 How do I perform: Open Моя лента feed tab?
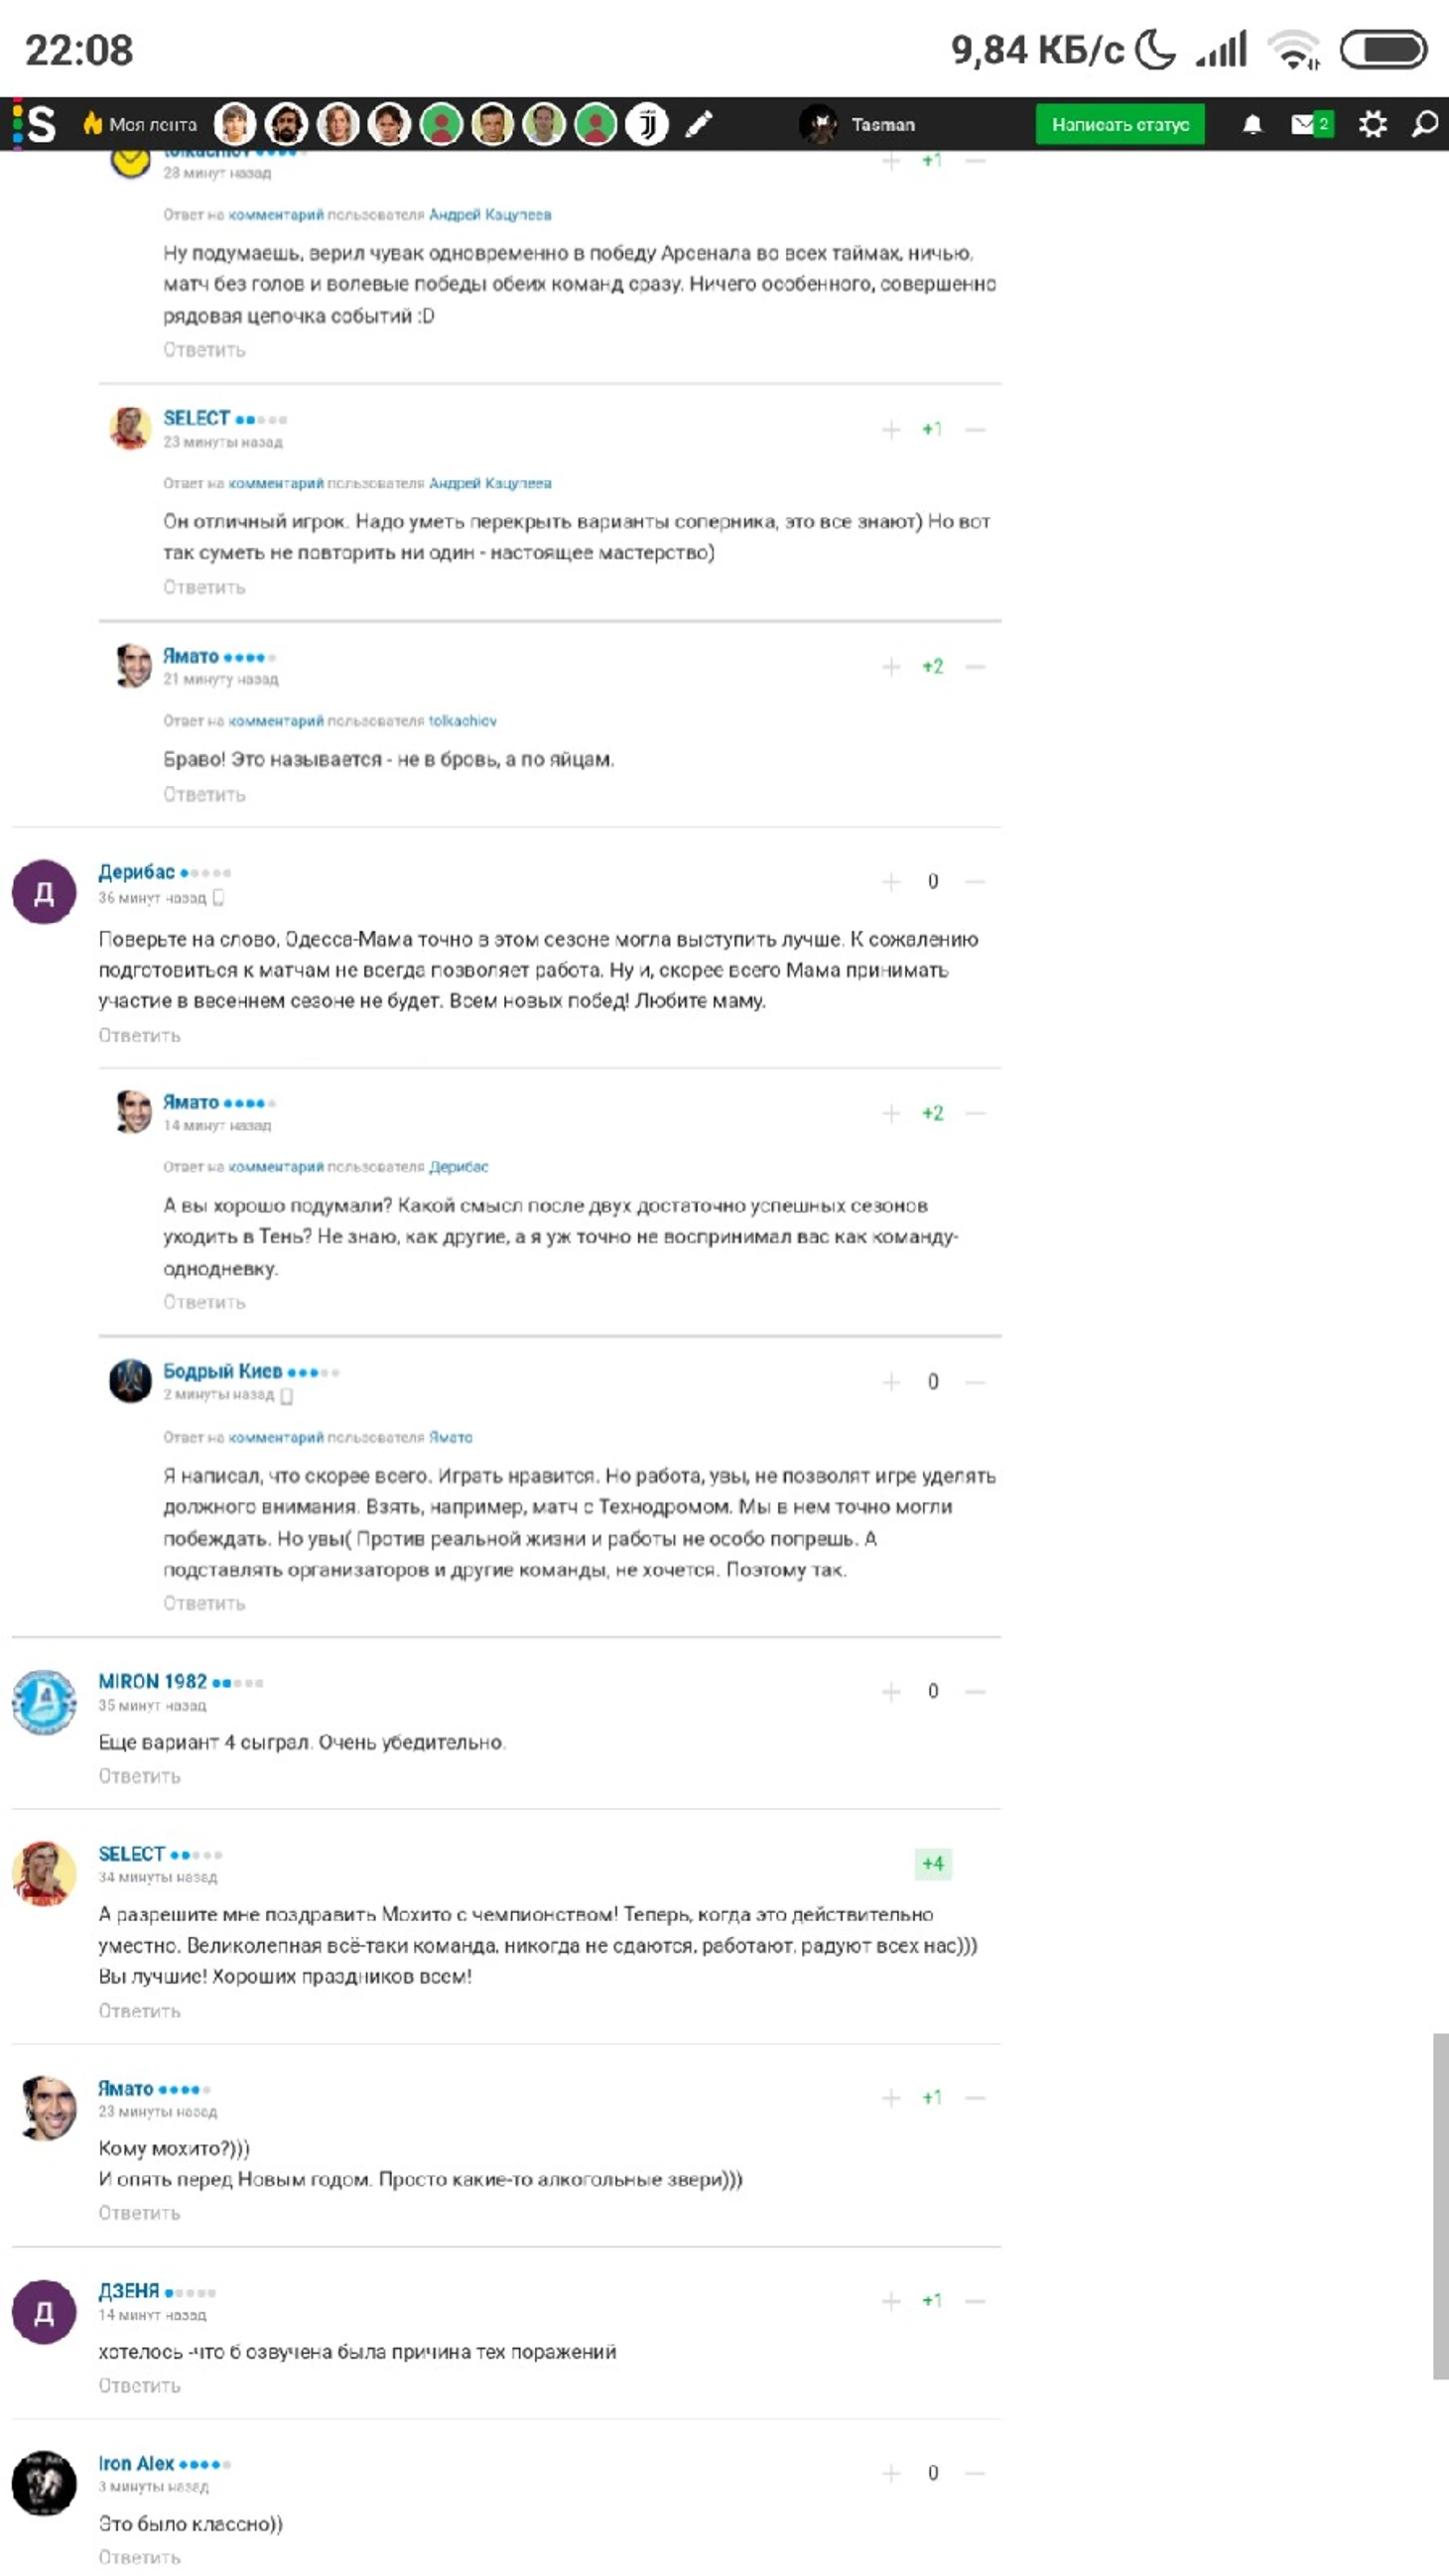coord(141,124)
